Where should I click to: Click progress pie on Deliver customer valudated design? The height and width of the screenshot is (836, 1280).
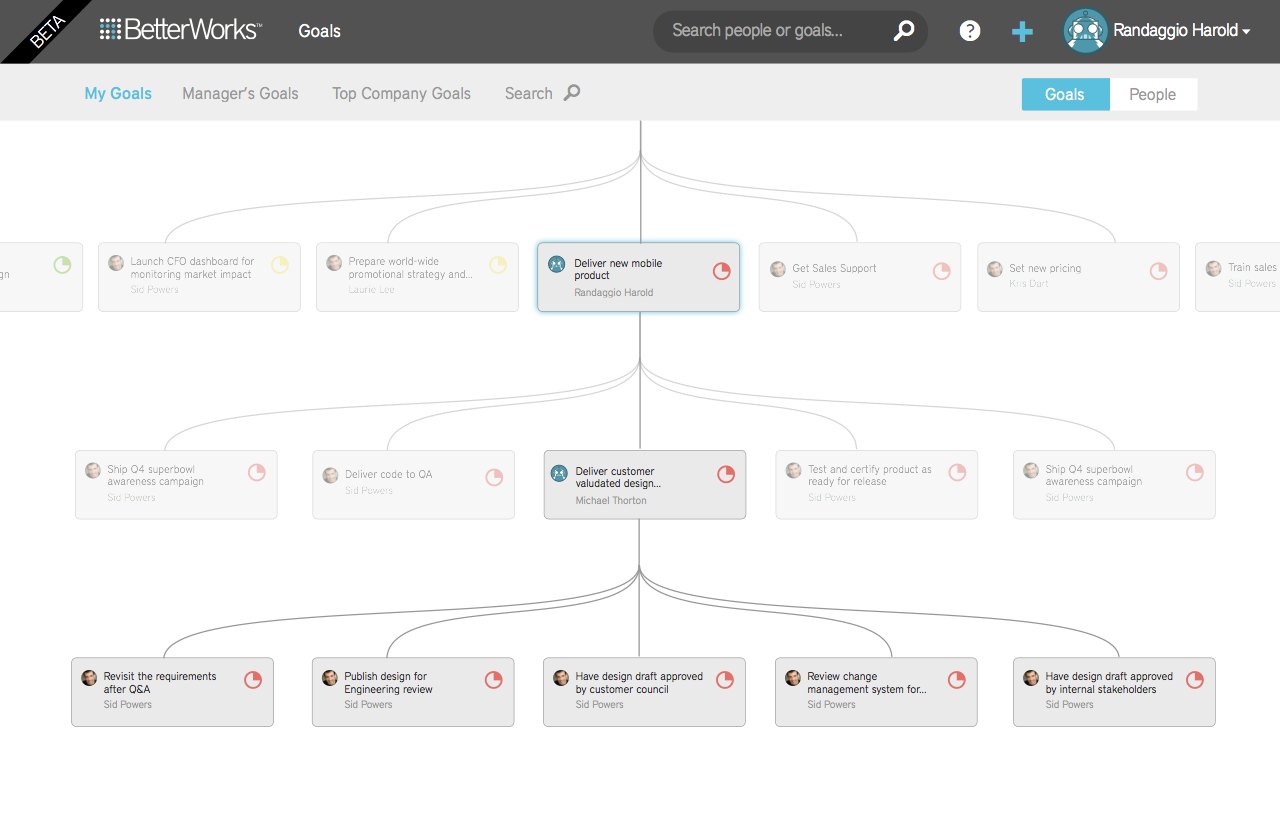[726, 474]
